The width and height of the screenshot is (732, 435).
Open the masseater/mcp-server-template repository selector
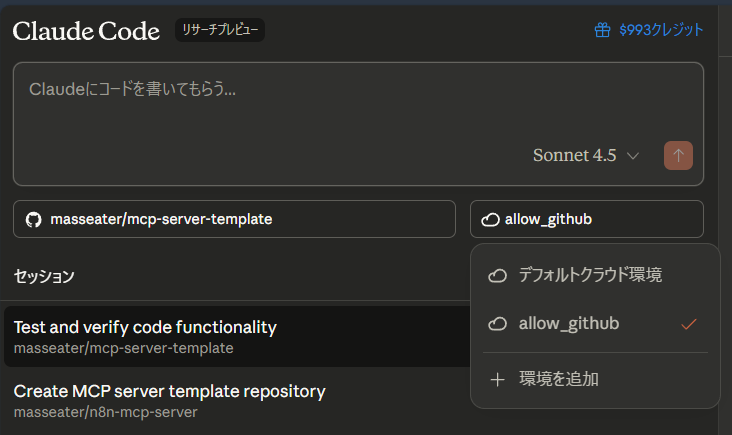(234, 219)
